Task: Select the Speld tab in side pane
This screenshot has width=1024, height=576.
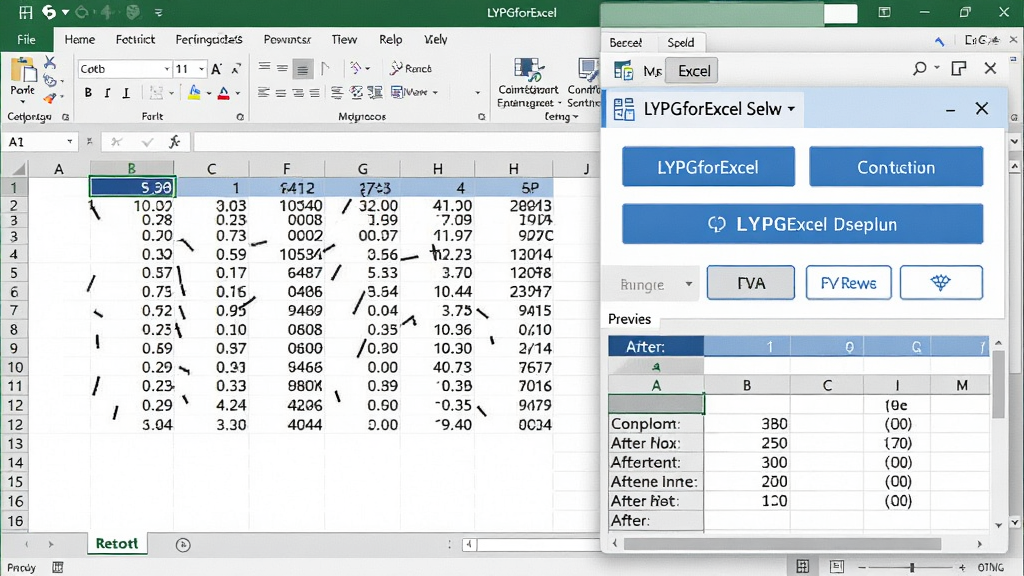Action: (680, 42)
